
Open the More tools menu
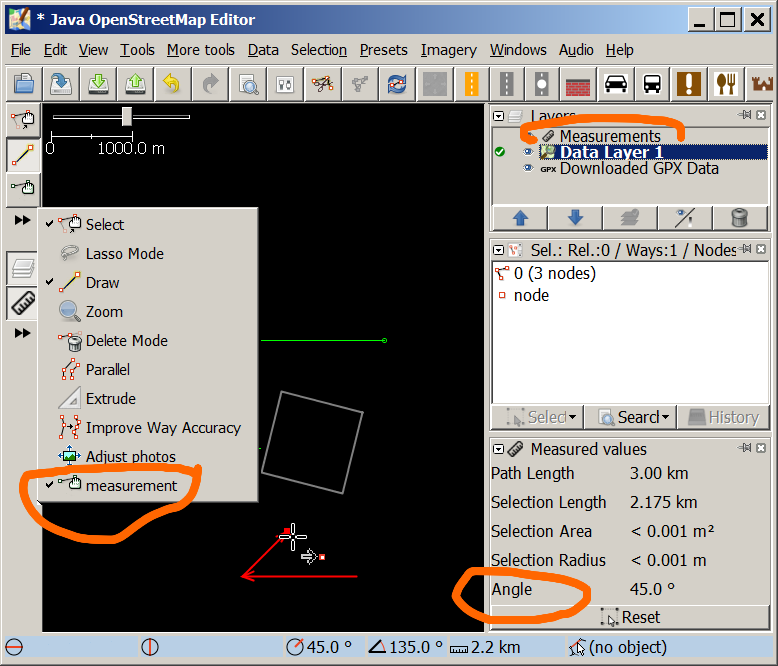200,50
